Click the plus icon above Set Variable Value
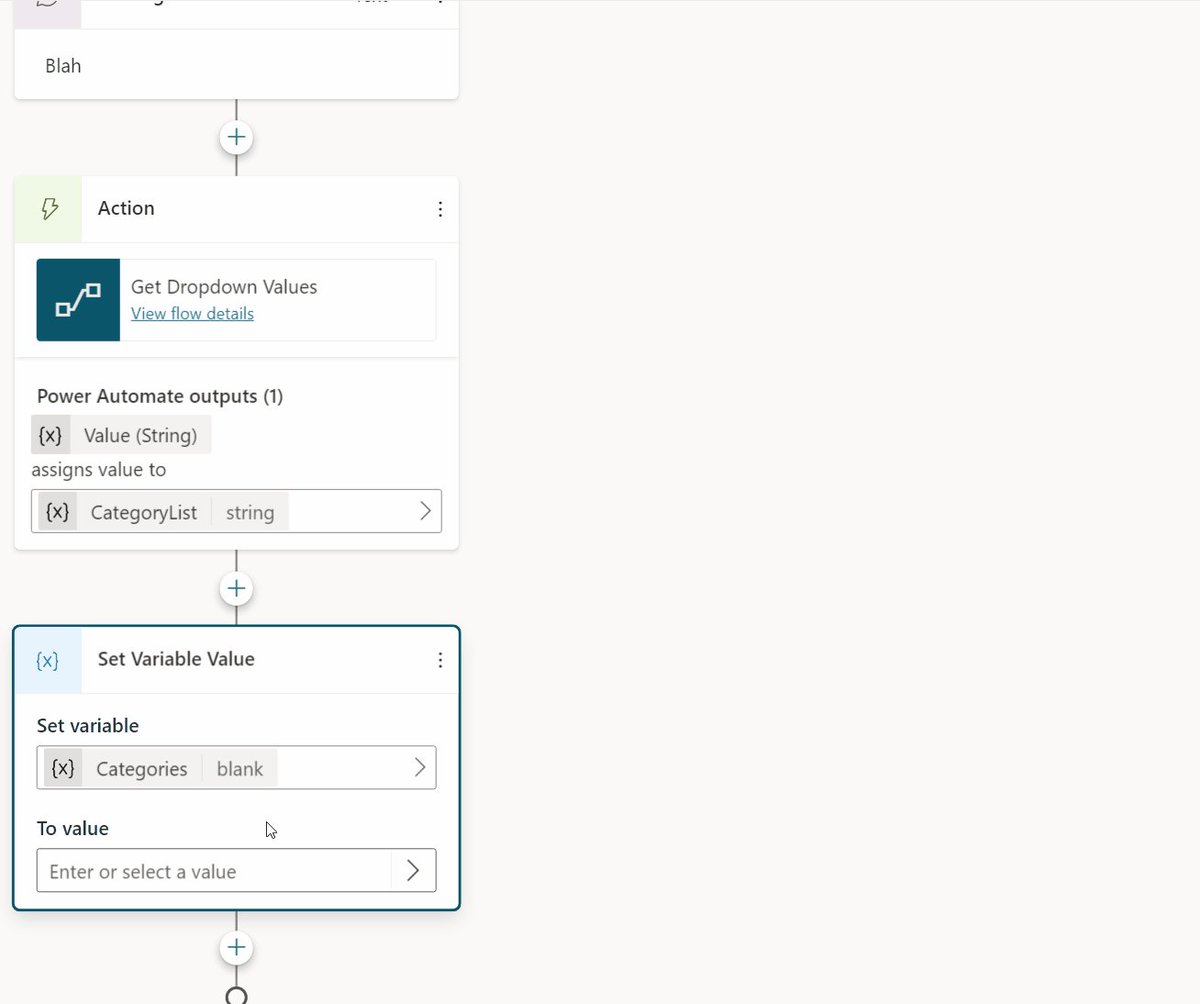Viewport: 1200px width, 1004px height. point(236,588)
